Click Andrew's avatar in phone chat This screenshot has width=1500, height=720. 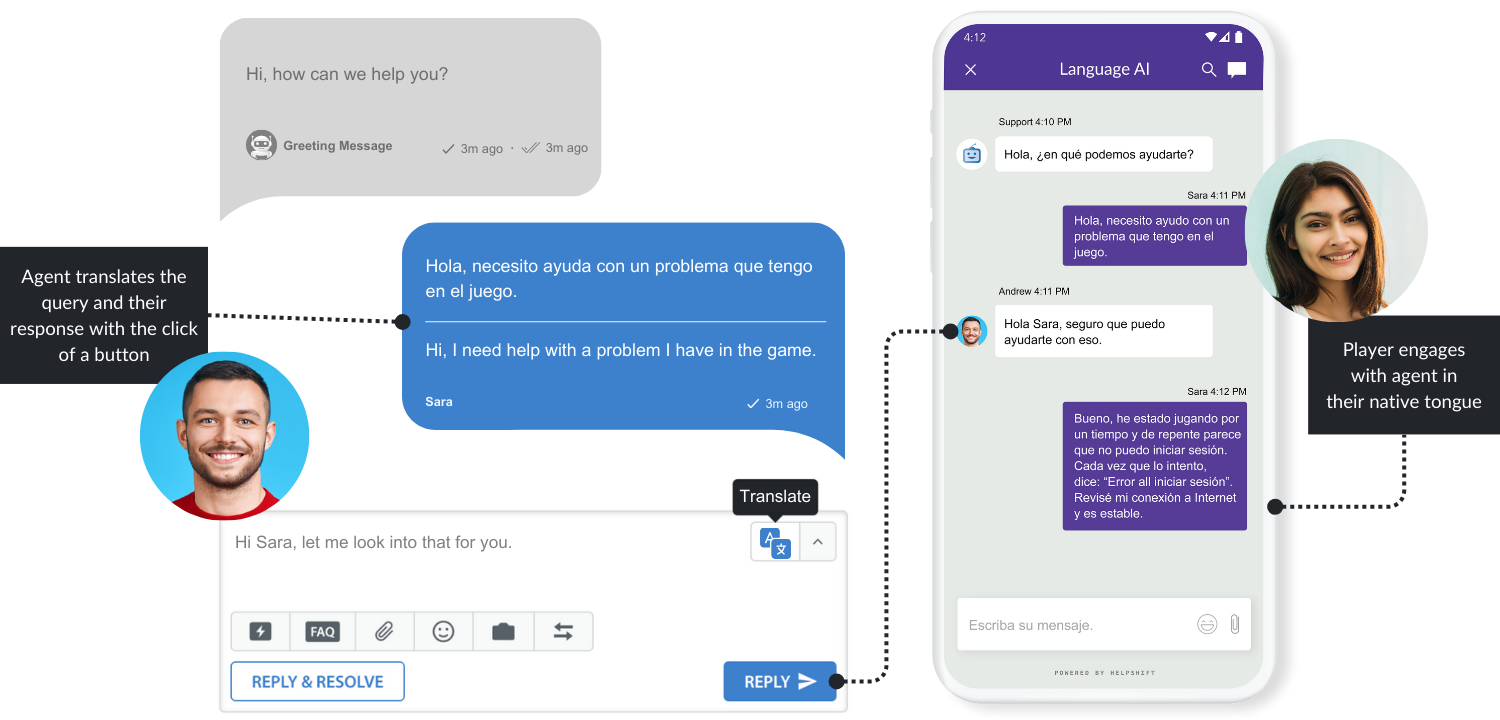pos(972,331)
